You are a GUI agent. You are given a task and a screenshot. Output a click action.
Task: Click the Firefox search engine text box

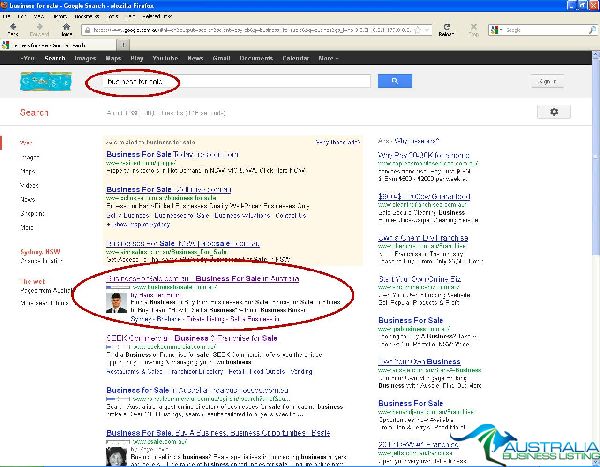click(545, 30)
